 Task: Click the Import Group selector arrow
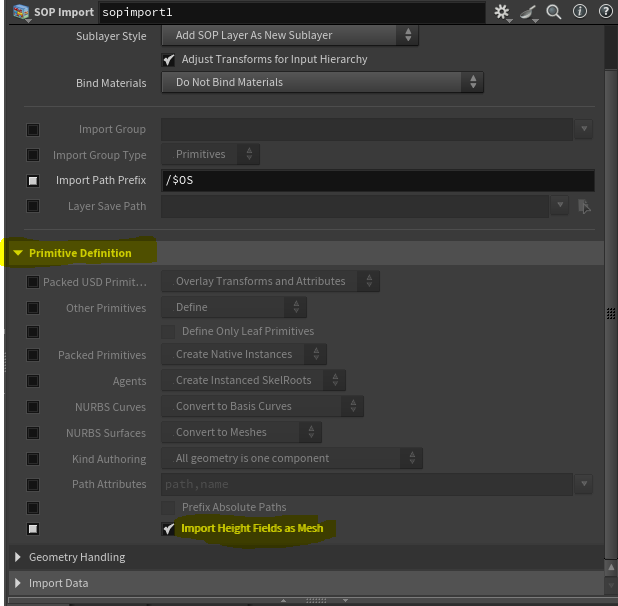(x=584, y=129)
